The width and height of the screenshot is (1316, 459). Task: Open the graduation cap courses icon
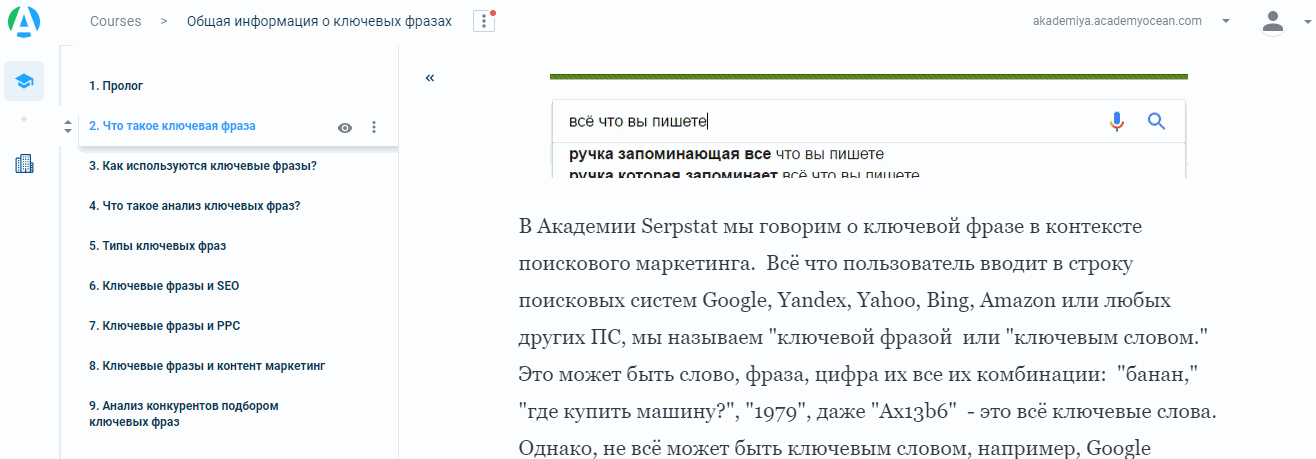24,81
